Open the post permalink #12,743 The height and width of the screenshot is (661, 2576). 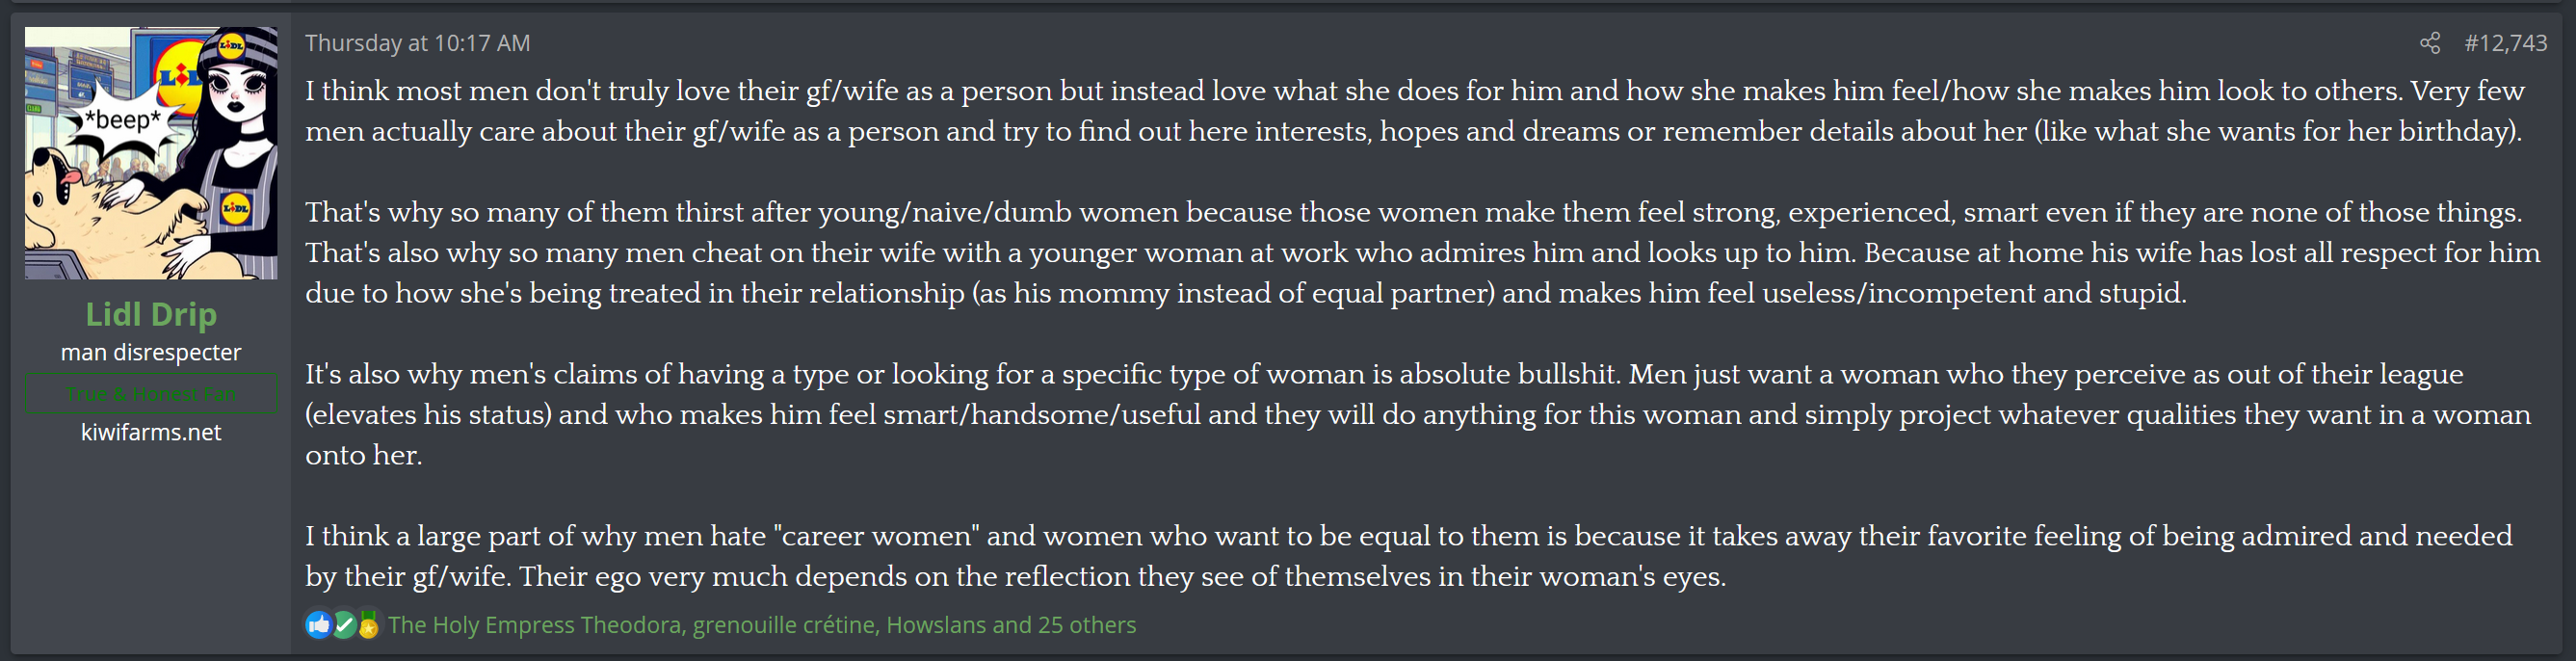(x=2505, y=43)
